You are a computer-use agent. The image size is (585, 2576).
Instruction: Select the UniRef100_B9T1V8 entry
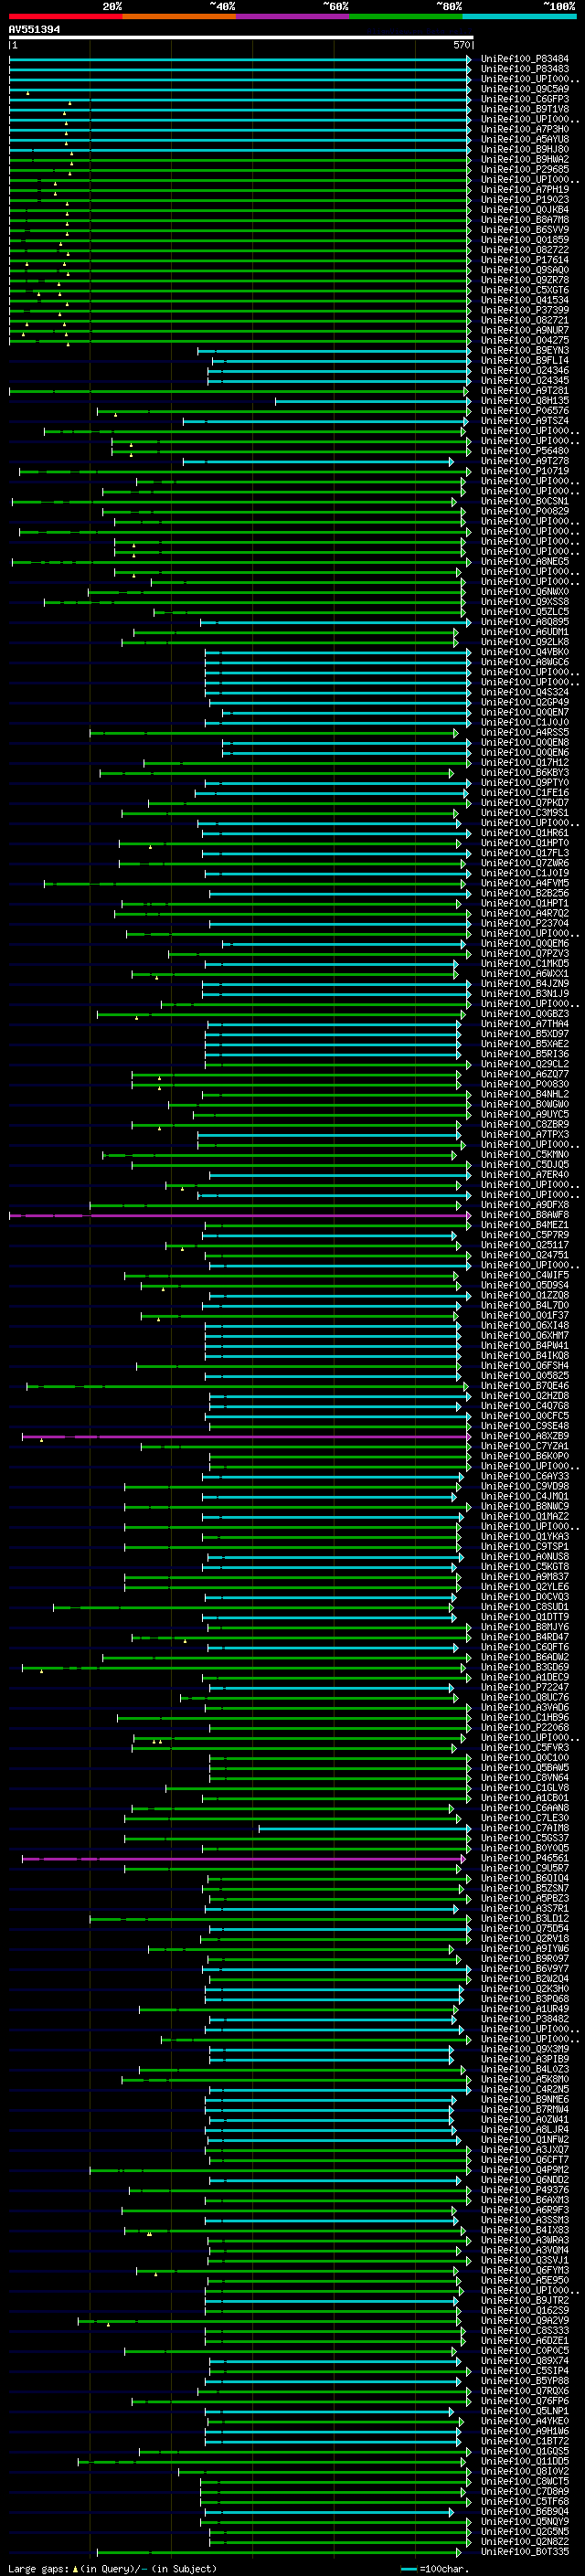[525, 109]
